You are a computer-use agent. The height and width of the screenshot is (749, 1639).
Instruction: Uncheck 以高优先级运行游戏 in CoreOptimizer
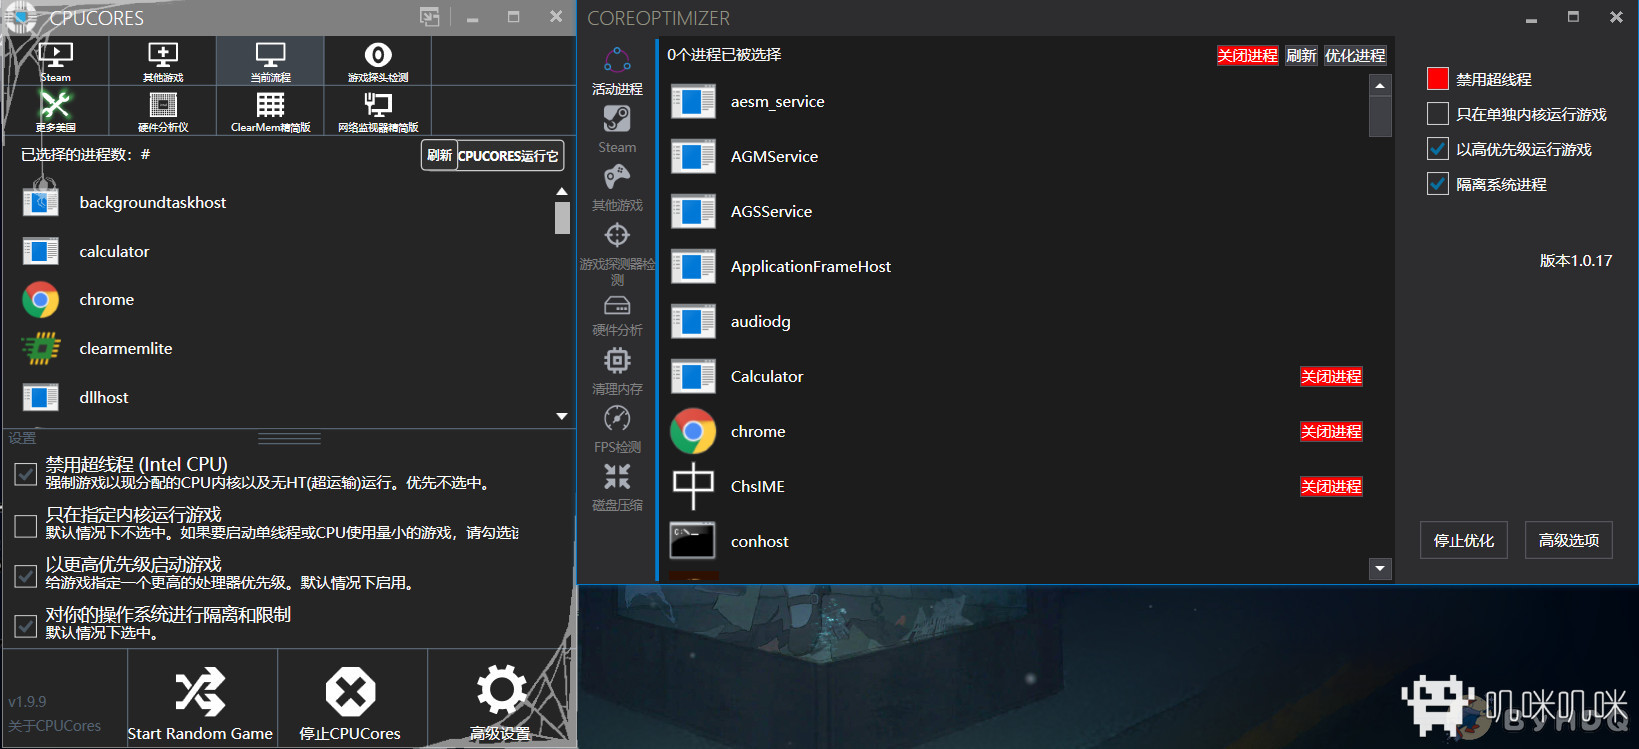(1438, 149)
